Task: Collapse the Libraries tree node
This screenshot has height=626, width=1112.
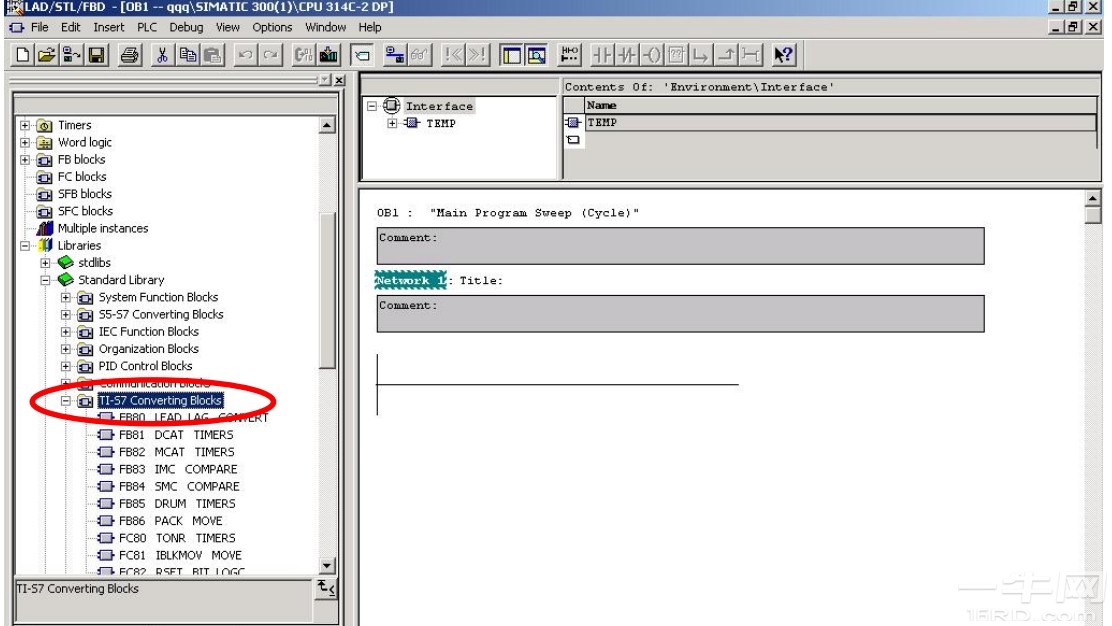Action: (26, 246)
